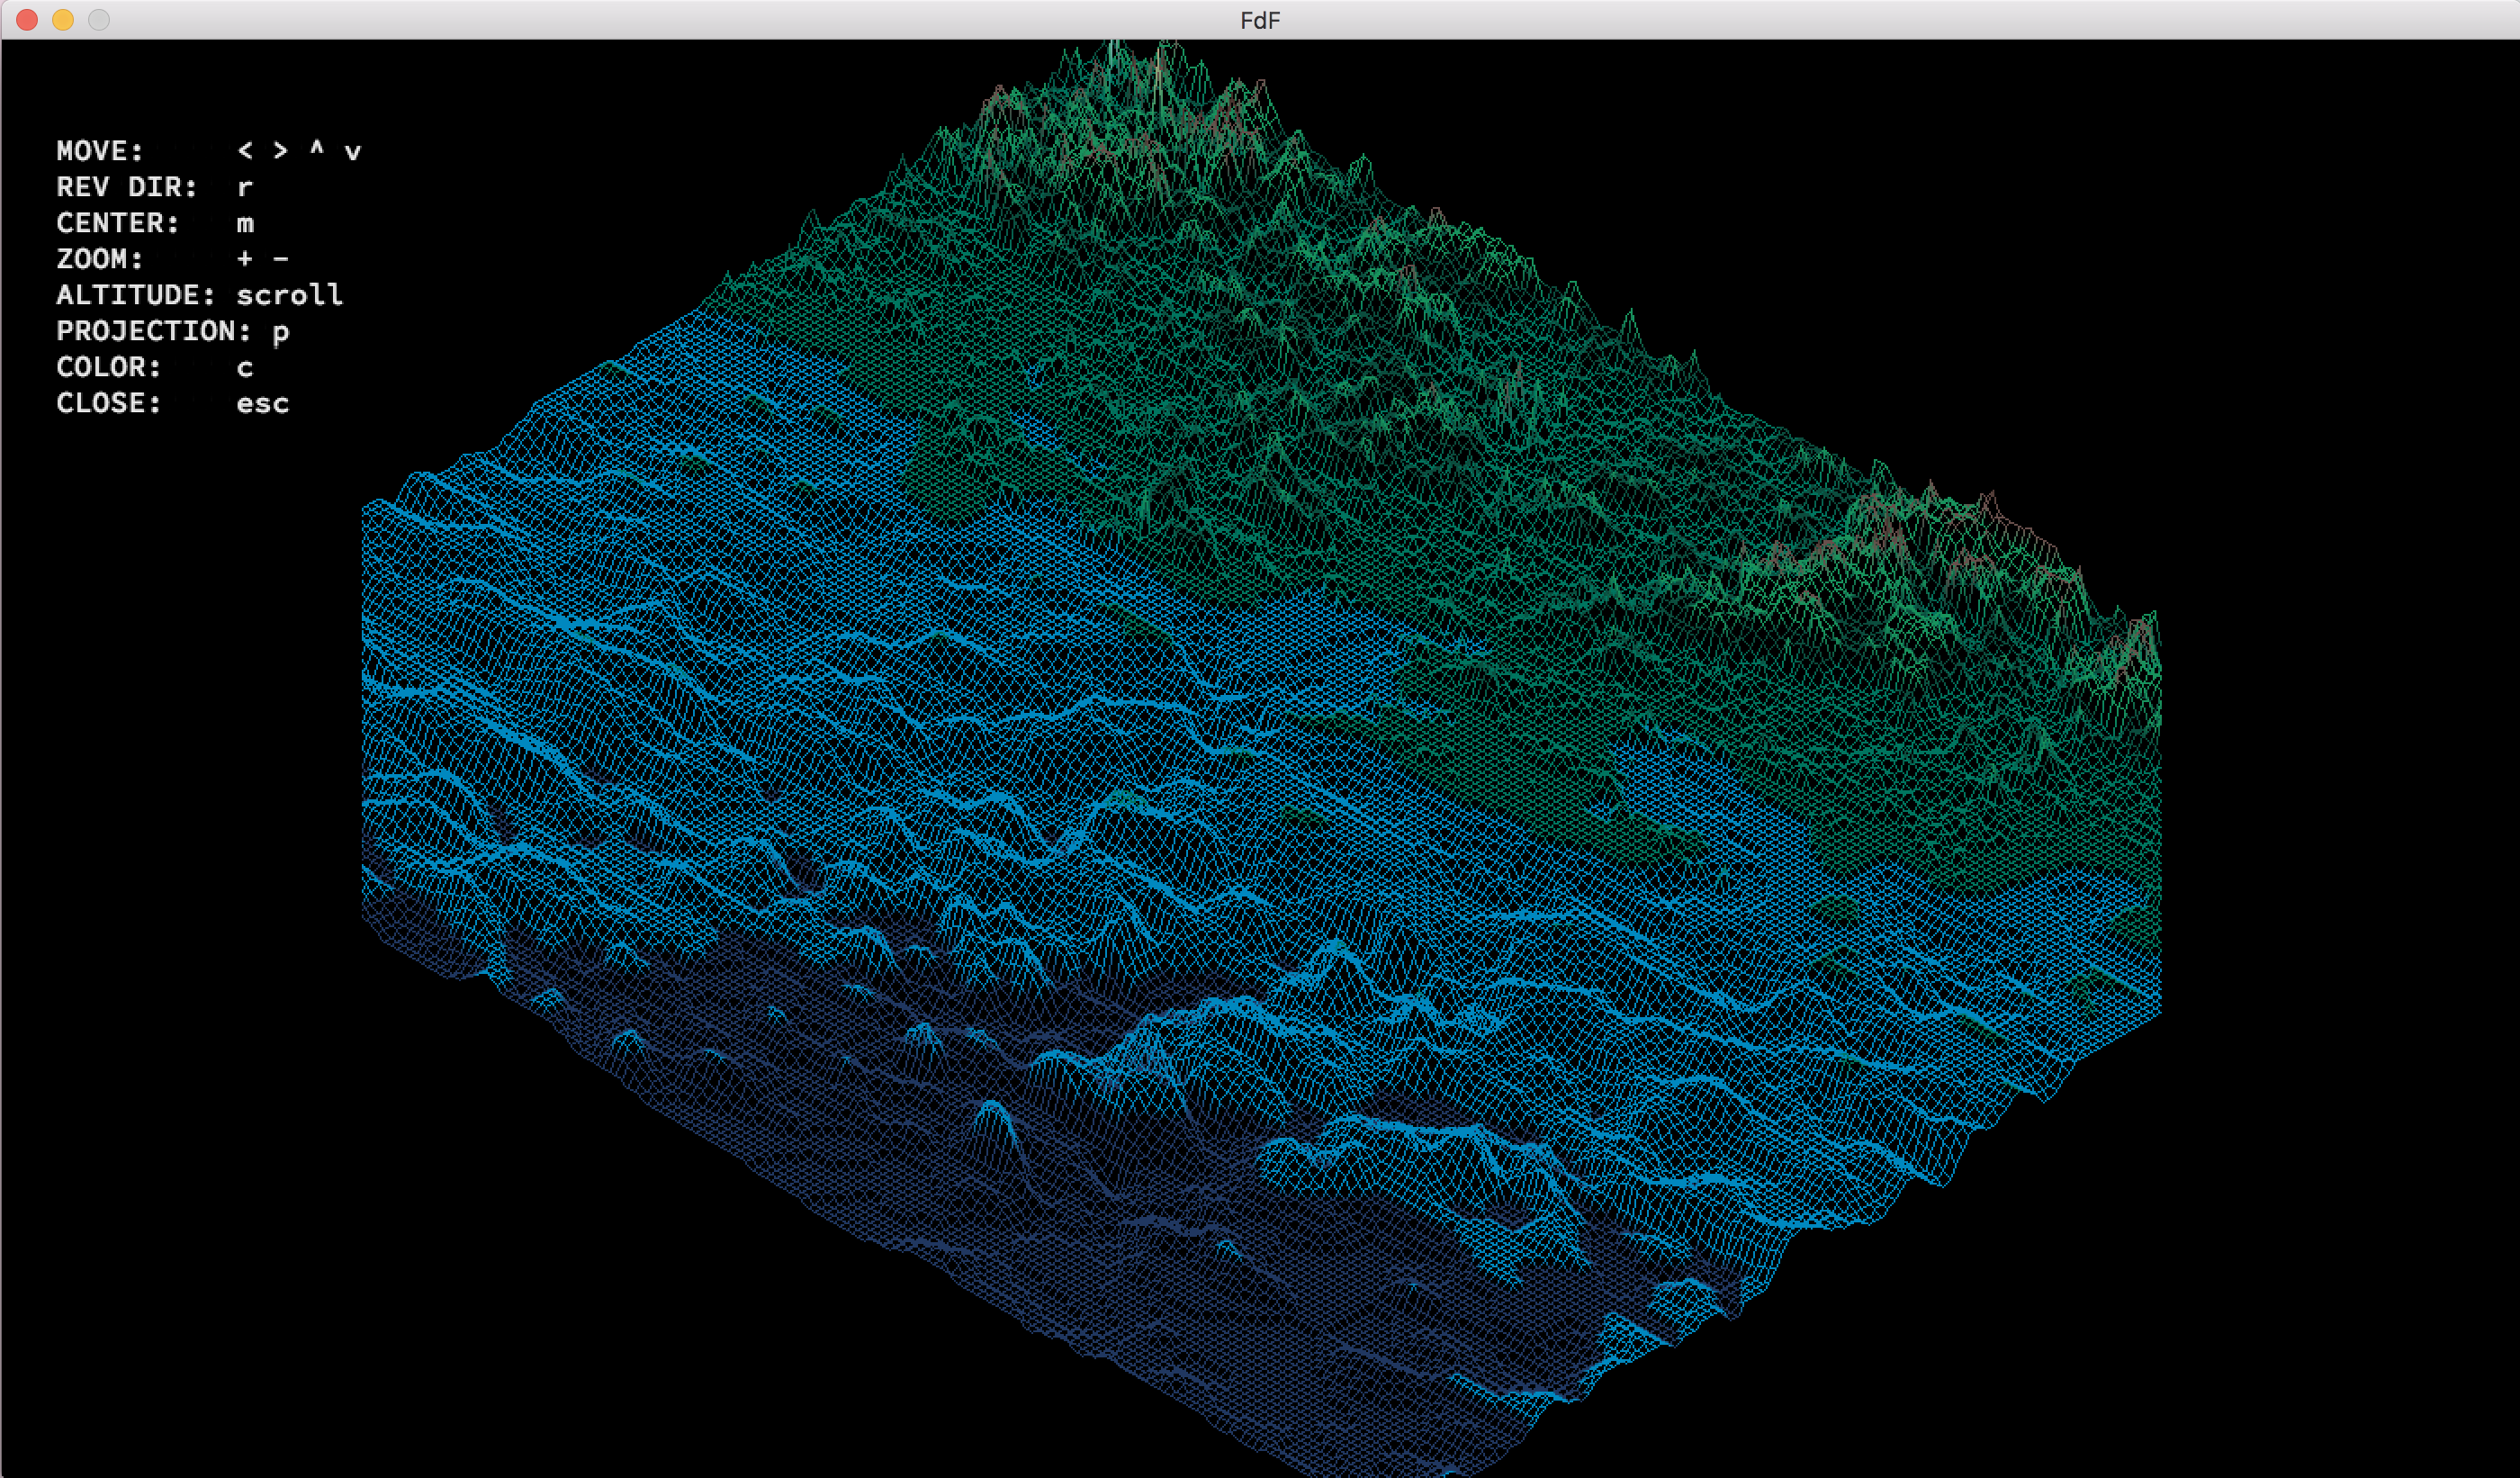This screenshot has width=2520, height=1478.
Task: Click the up caret symbol beside MOVE
Action: tap(317, 148)
